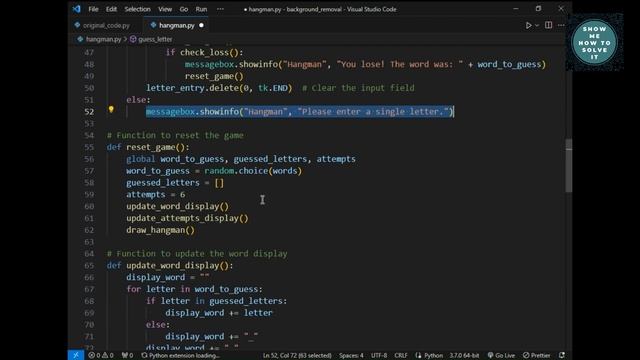Select the hangman.py editor tab
The image size is (640, 360).
click(176, 25)
